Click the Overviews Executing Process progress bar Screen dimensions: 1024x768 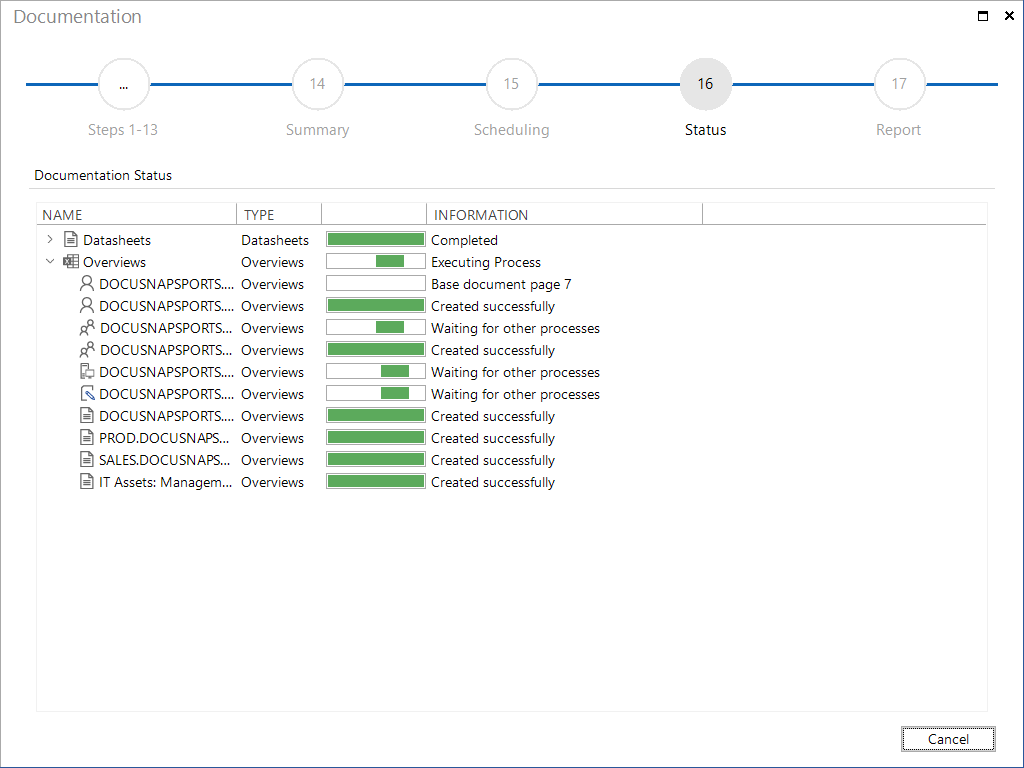[x=376, y=262]
